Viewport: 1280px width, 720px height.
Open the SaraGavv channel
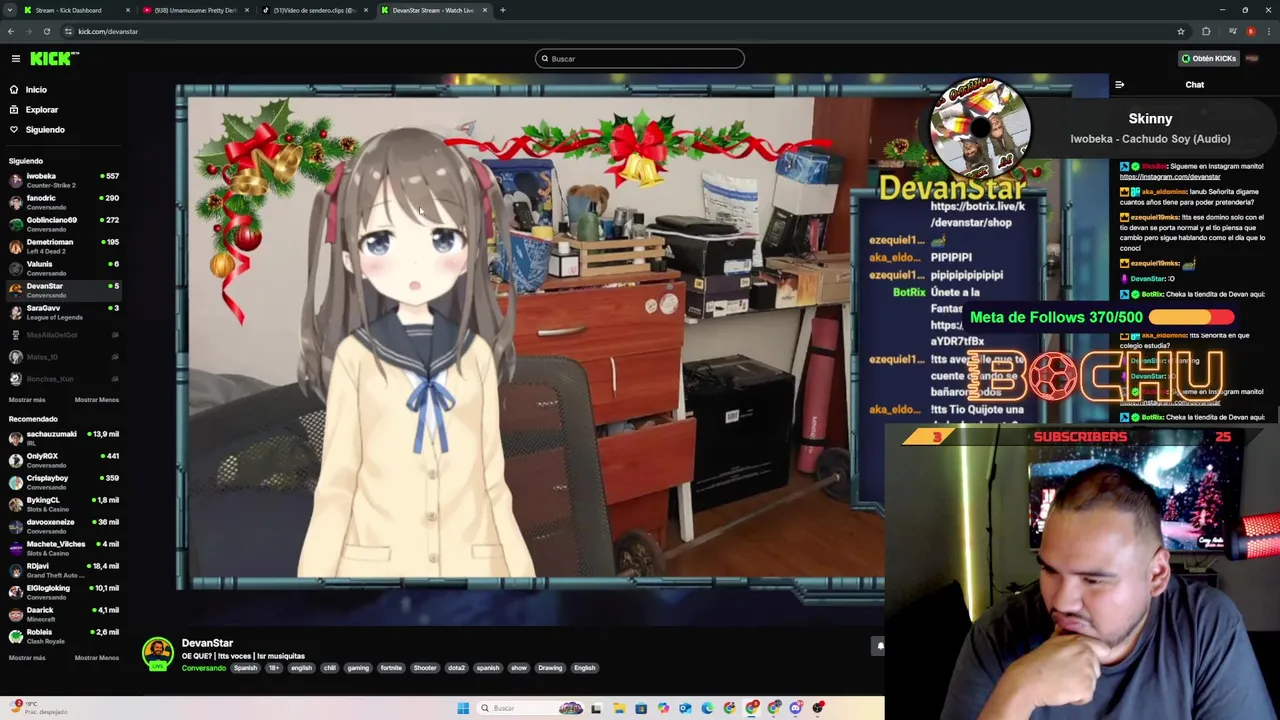[x=62, y=312]
